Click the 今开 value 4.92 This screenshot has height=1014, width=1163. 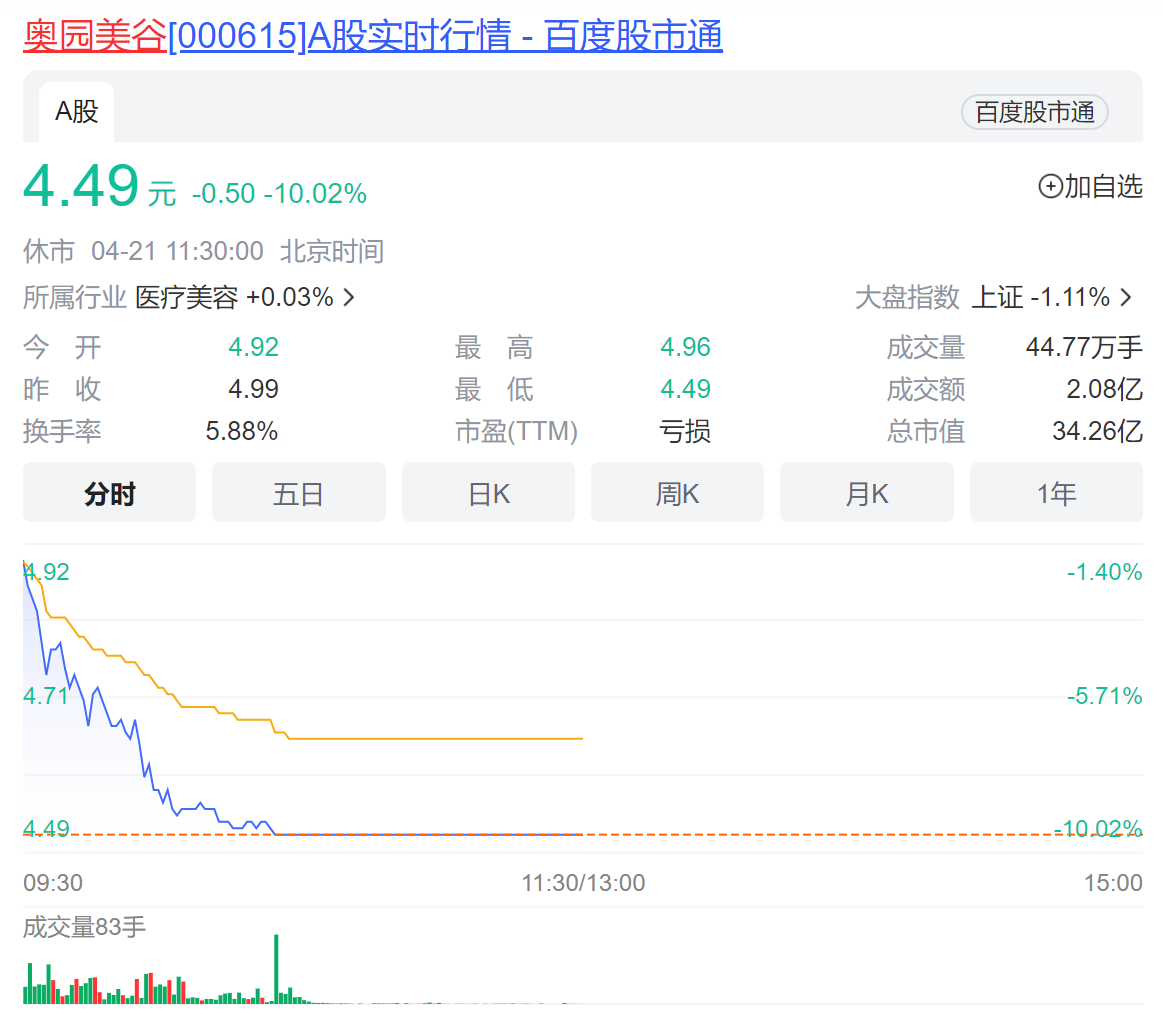[x=253, y=347]
